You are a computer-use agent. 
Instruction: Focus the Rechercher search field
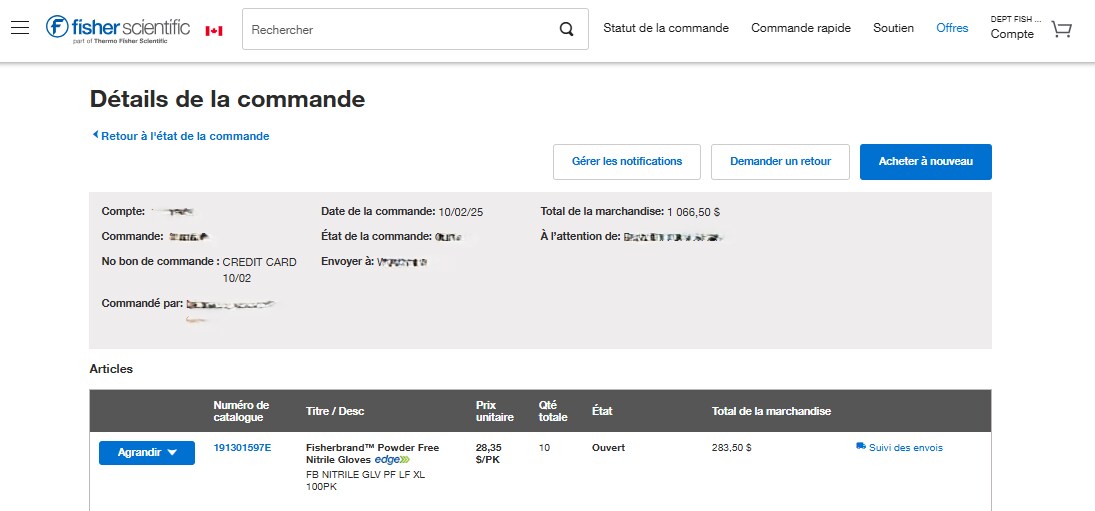(x=400, y=30)
